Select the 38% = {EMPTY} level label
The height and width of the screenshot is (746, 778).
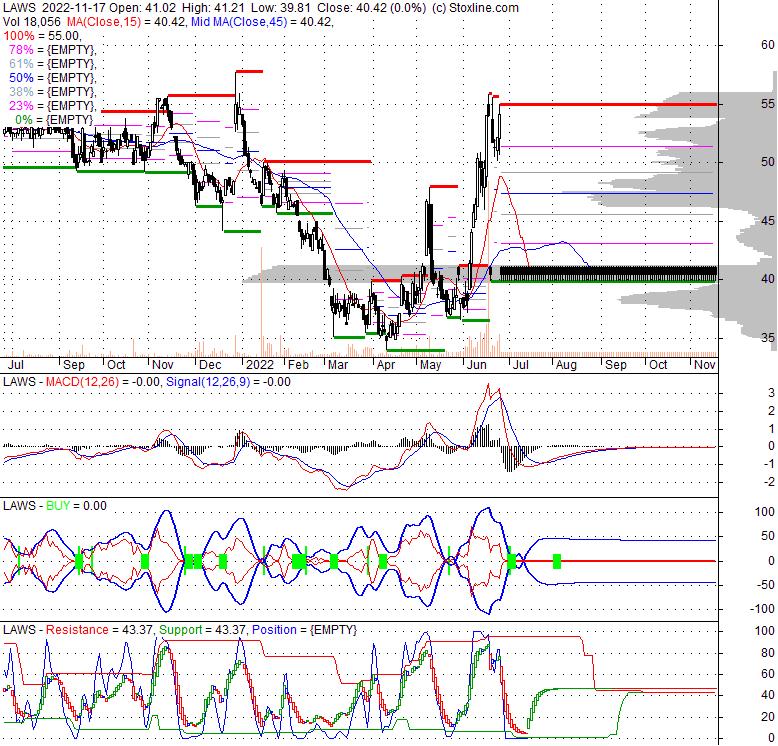point(52,92)
